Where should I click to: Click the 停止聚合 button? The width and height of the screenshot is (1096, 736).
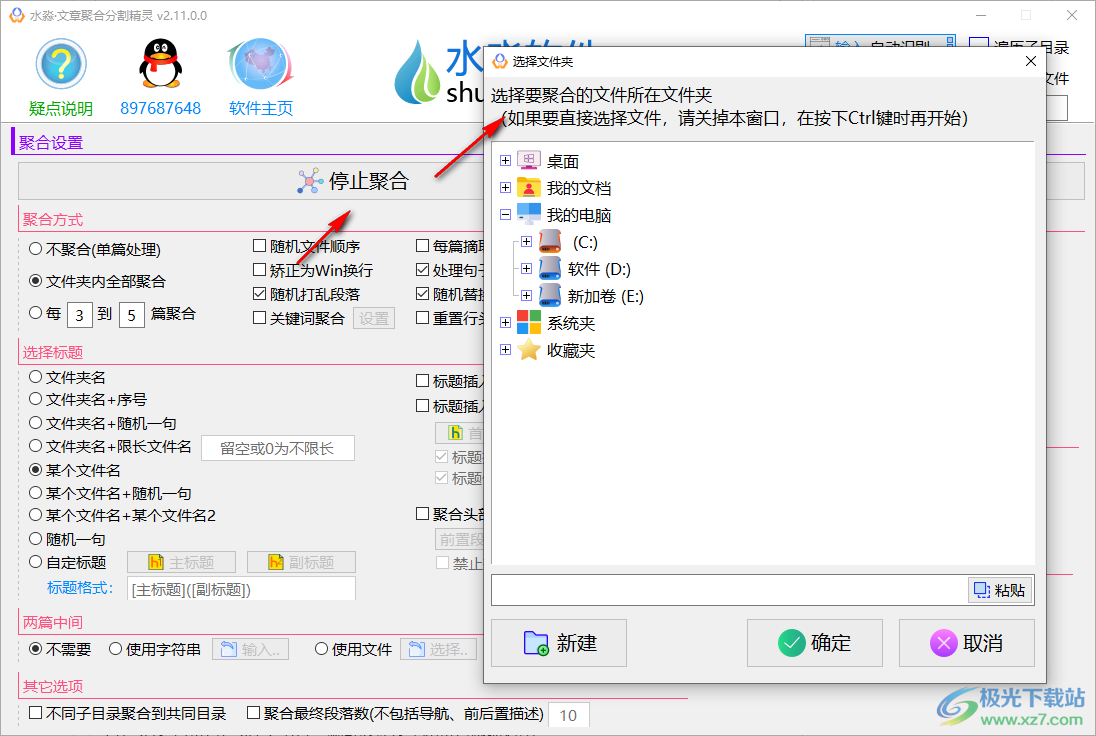point(353,181)
